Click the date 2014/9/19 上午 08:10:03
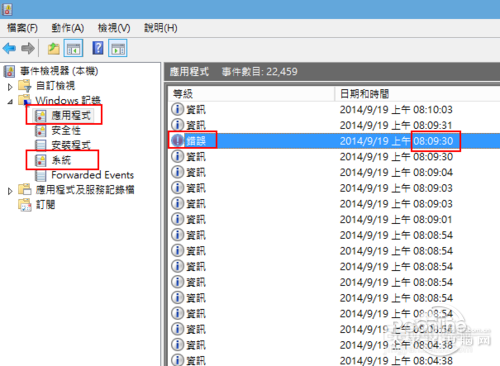500x366 pixels. click(396, 109)
